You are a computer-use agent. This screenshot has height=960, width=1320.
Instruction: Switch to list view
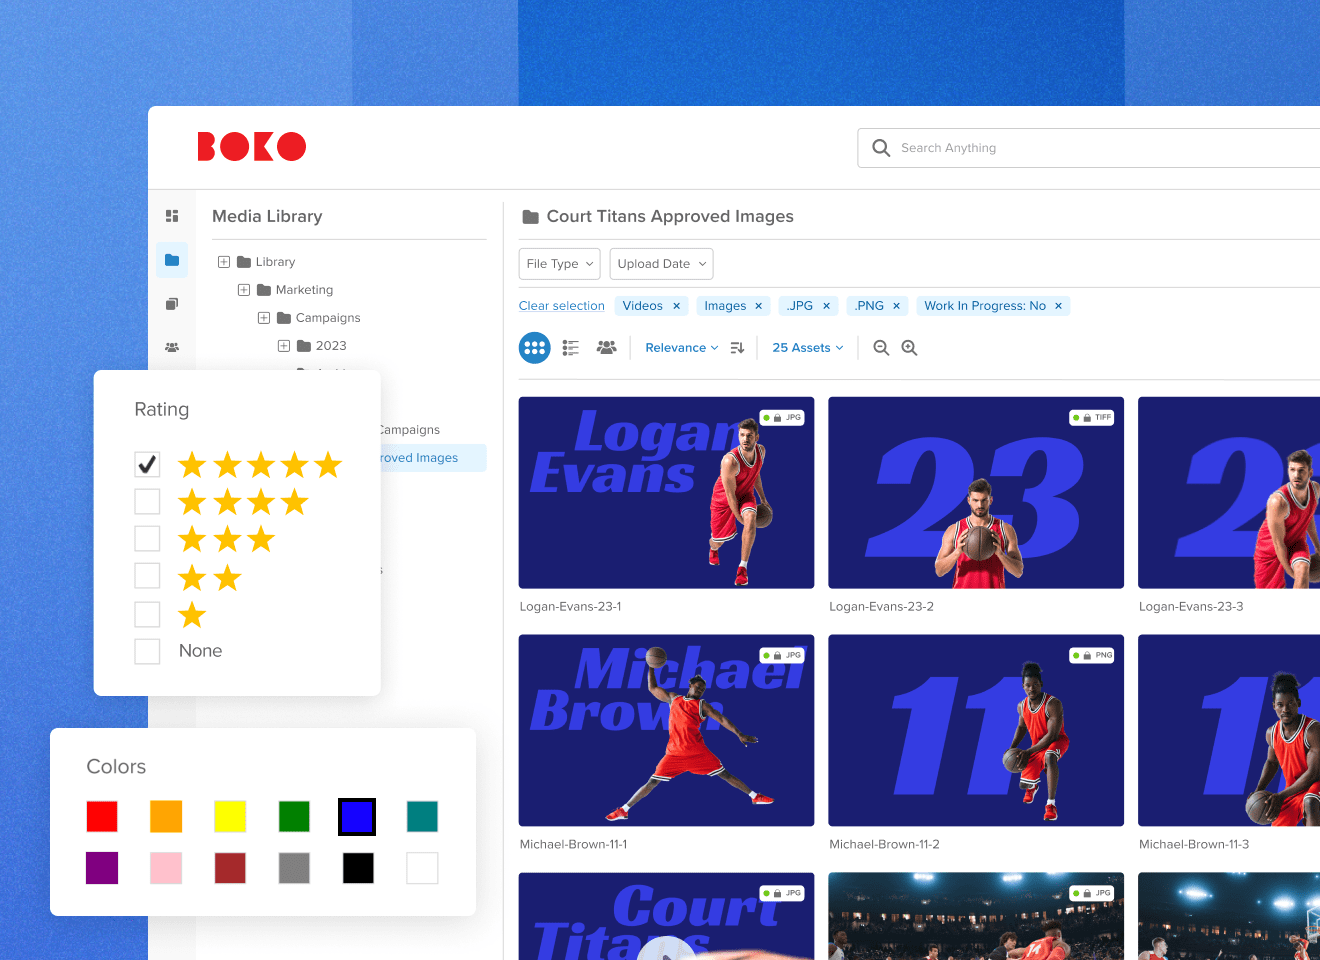[x=571, y=348]
